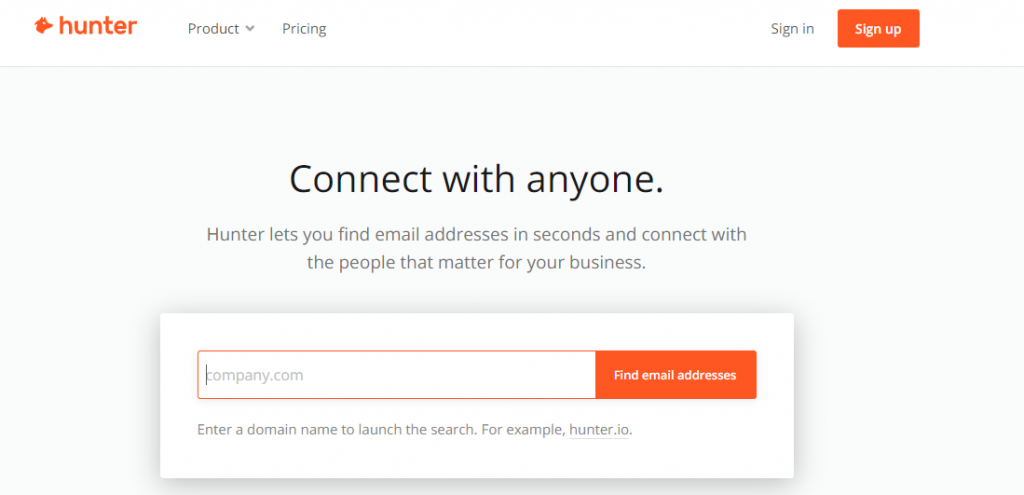Go to the Pricing page
Image resolution: width=1024 pixels, height=495 pixels.
pos(304,29)
